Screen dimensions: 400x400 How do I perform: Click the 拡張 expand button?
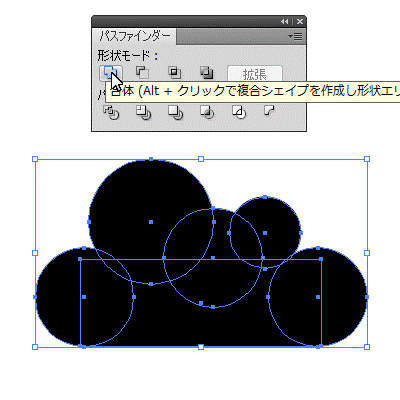pos(255,74)
